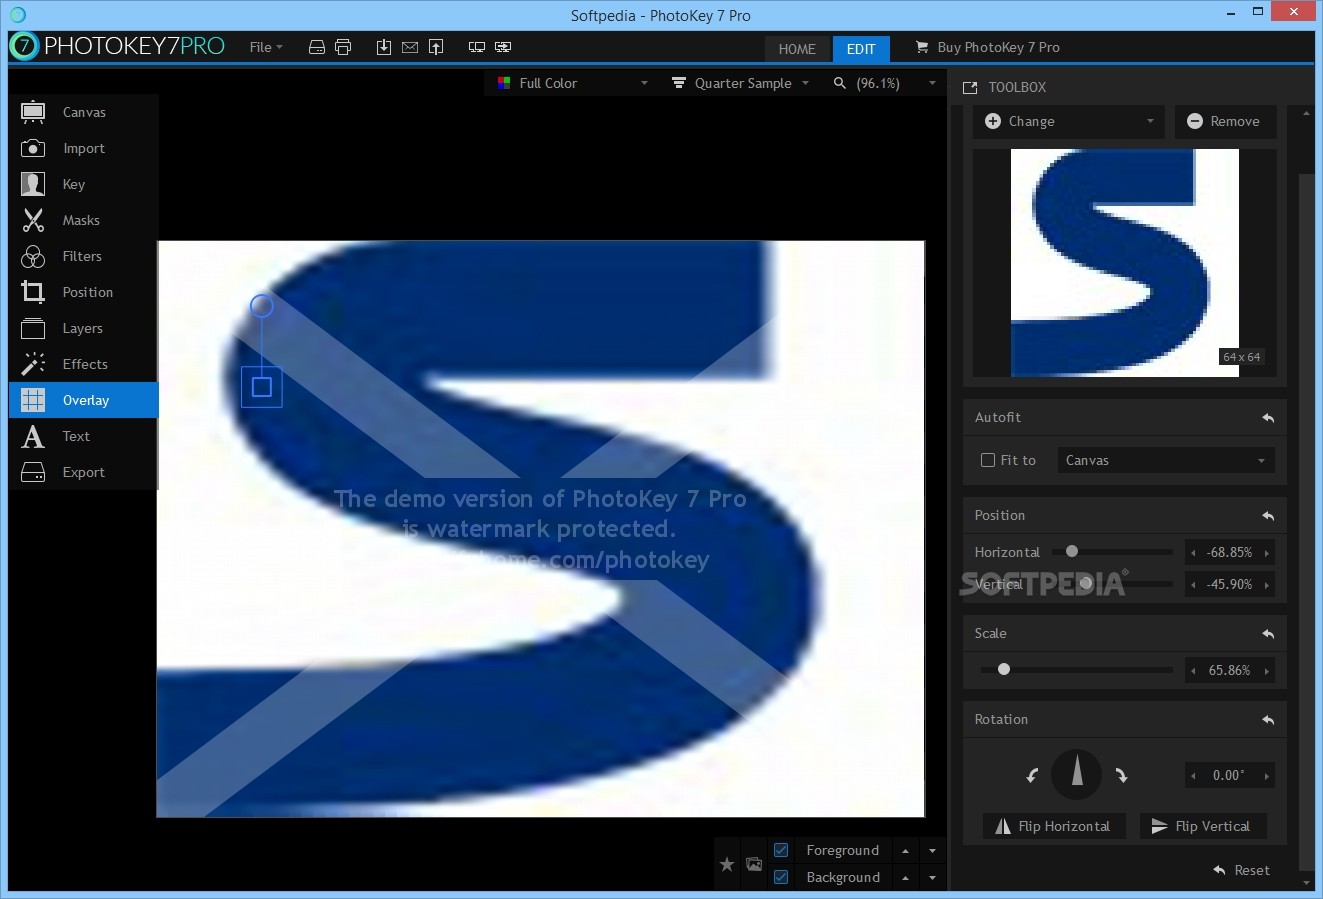The height and width of the screenshot is (899, 1323).
Task: Open the Change overlay dropdown
Action: pyautogui.click(x=1070, y=121)
